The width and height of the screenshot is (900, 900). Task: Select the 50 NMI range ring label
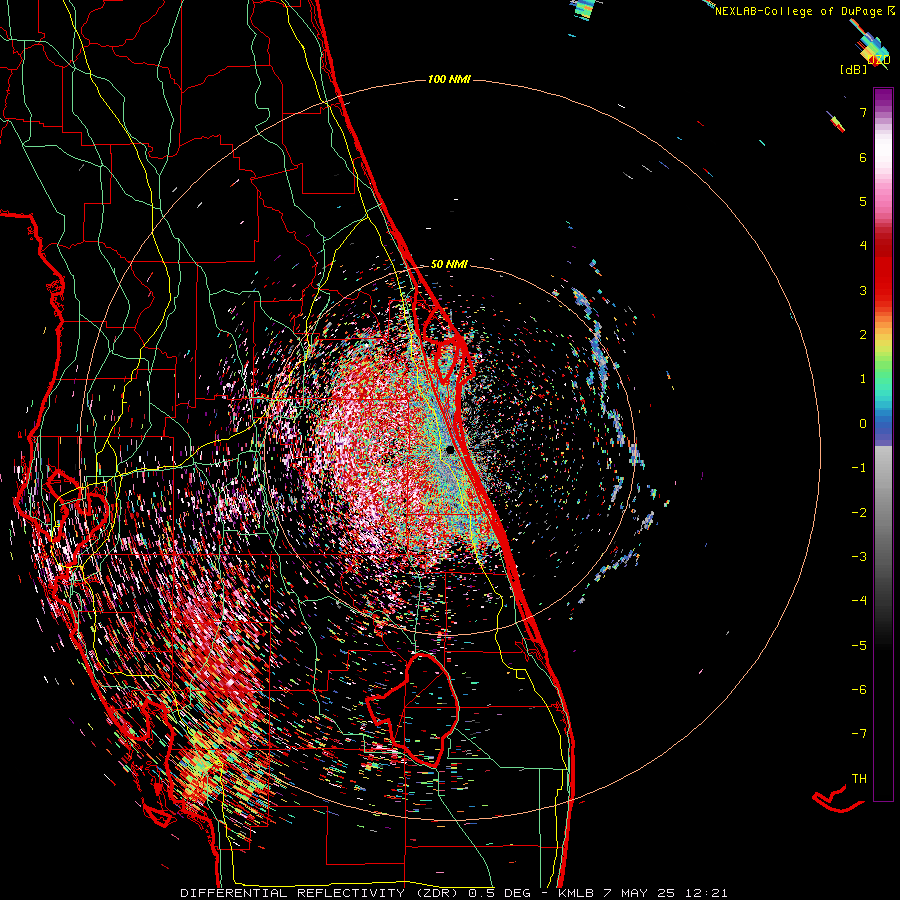(x=449, y=264)
